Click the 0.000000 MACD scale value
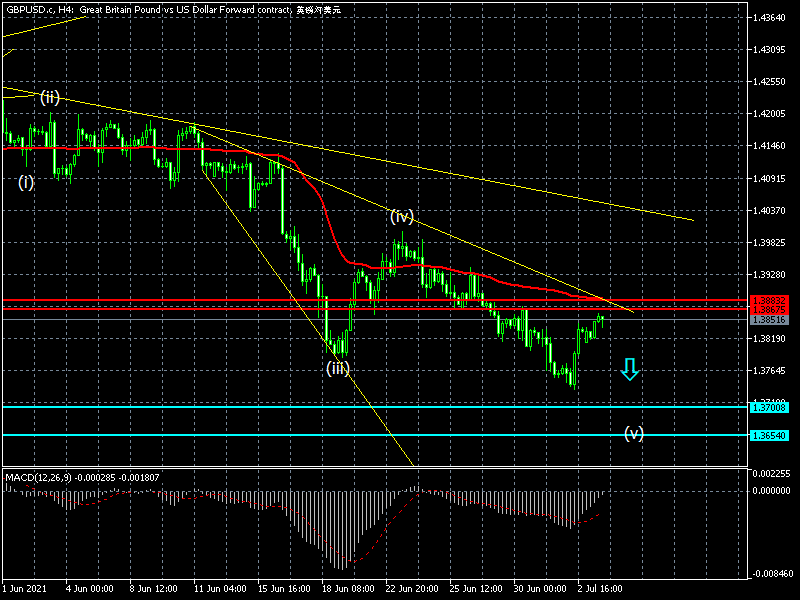The height and width of the screenshot is (600, 800). (771, 490)
